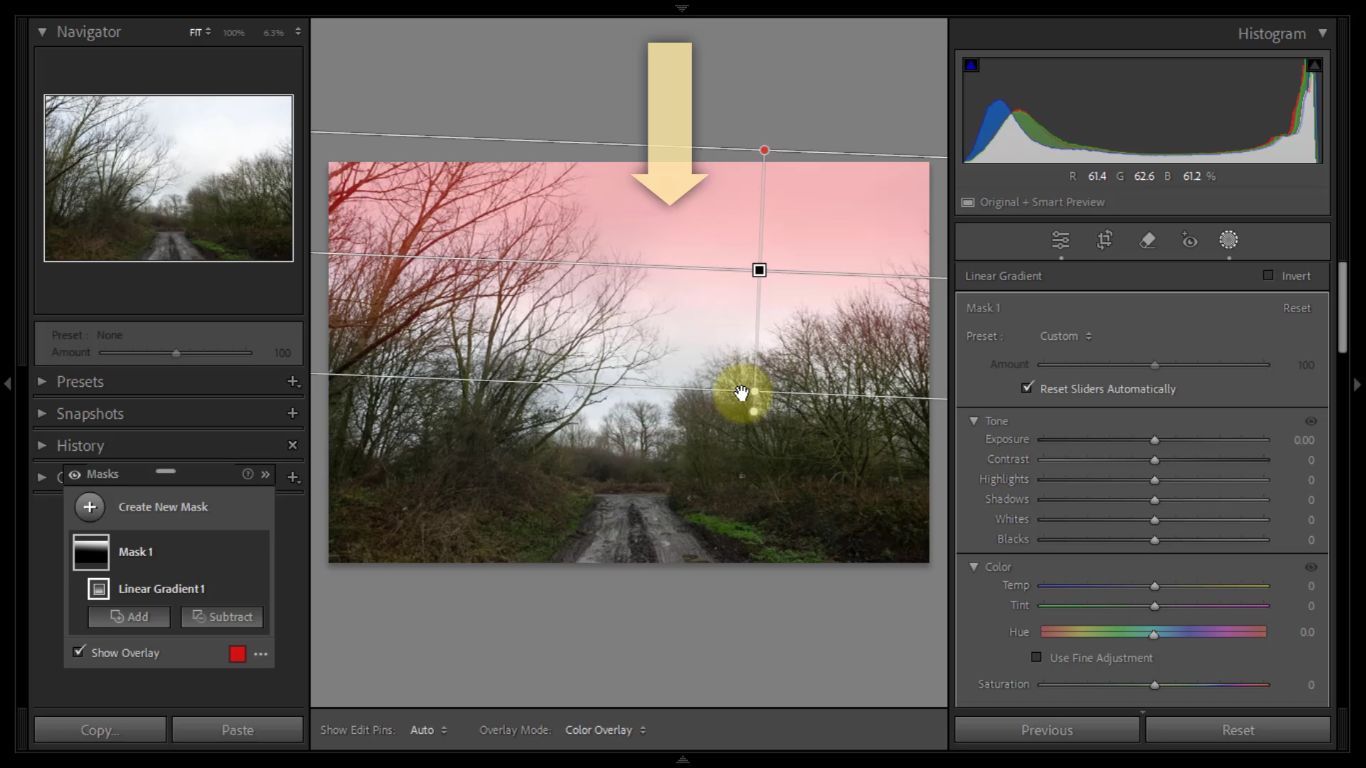Activate the Healing eraser tool
The height and width of the screenshot is (768, 1366).
pos(1147,240)
